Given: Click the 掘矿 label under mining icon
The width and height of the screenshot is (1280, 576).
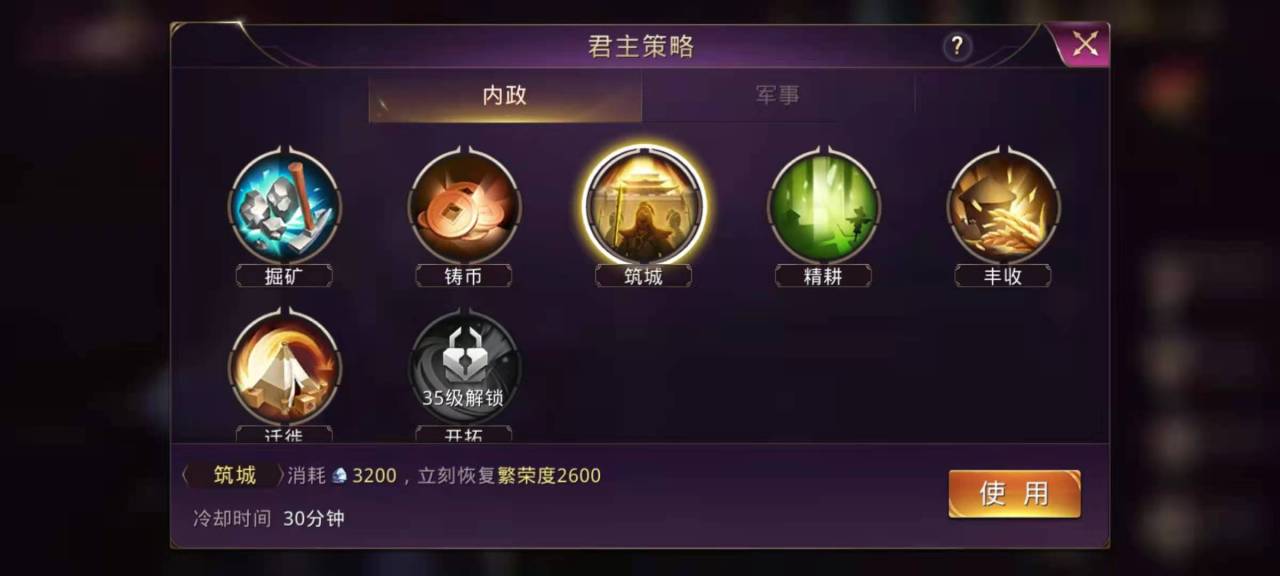Looking at the screenshot, I should [x=285, y=276].
